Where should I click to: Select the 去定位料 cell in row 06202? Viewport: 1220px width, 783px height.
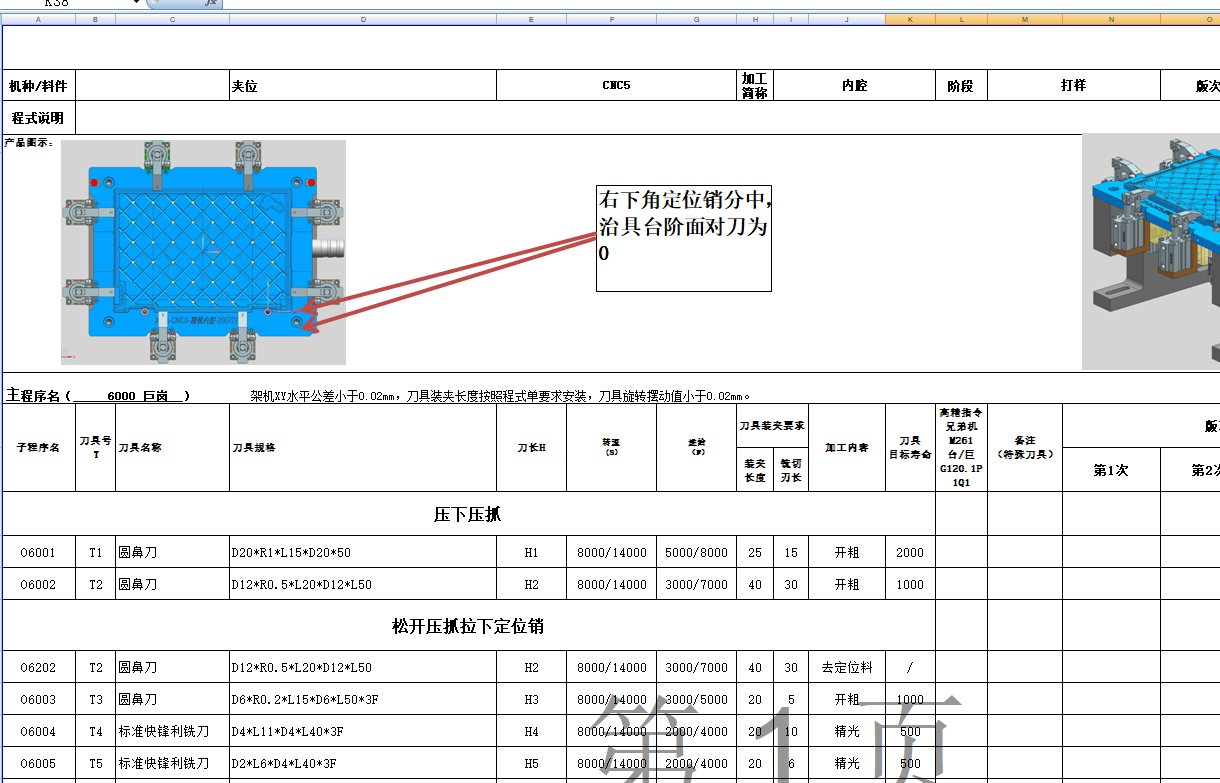(847, 667)
